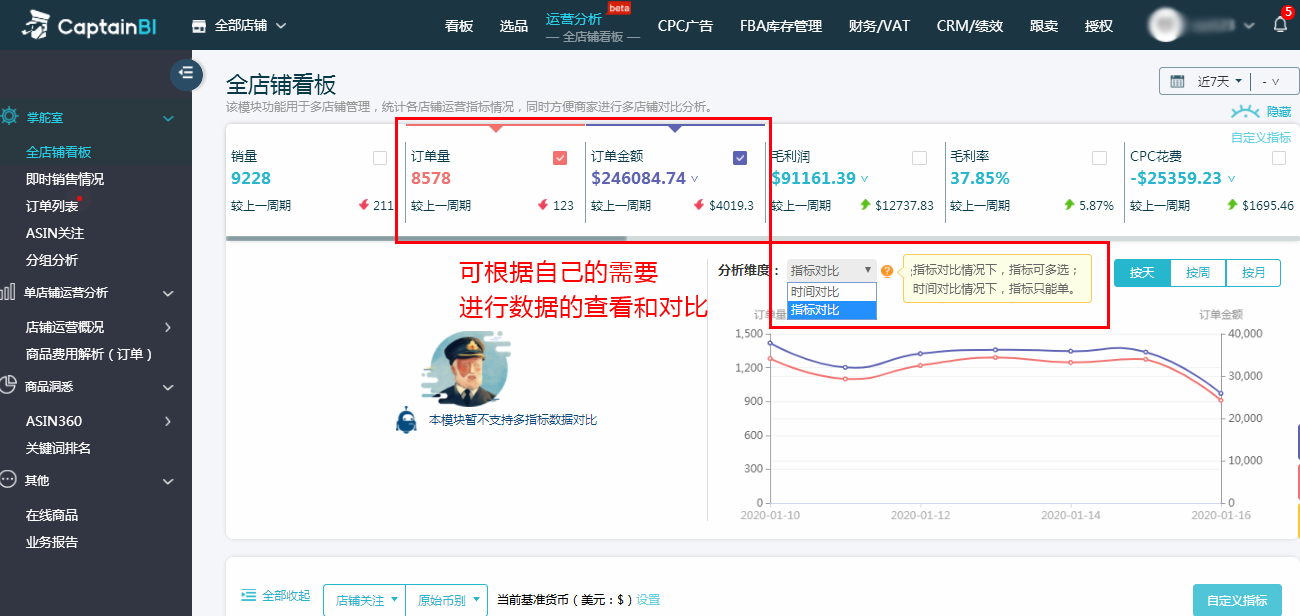Click the orange help question icon
Image resolution: width=1300 pixels, height=616 pixels.
887,271
